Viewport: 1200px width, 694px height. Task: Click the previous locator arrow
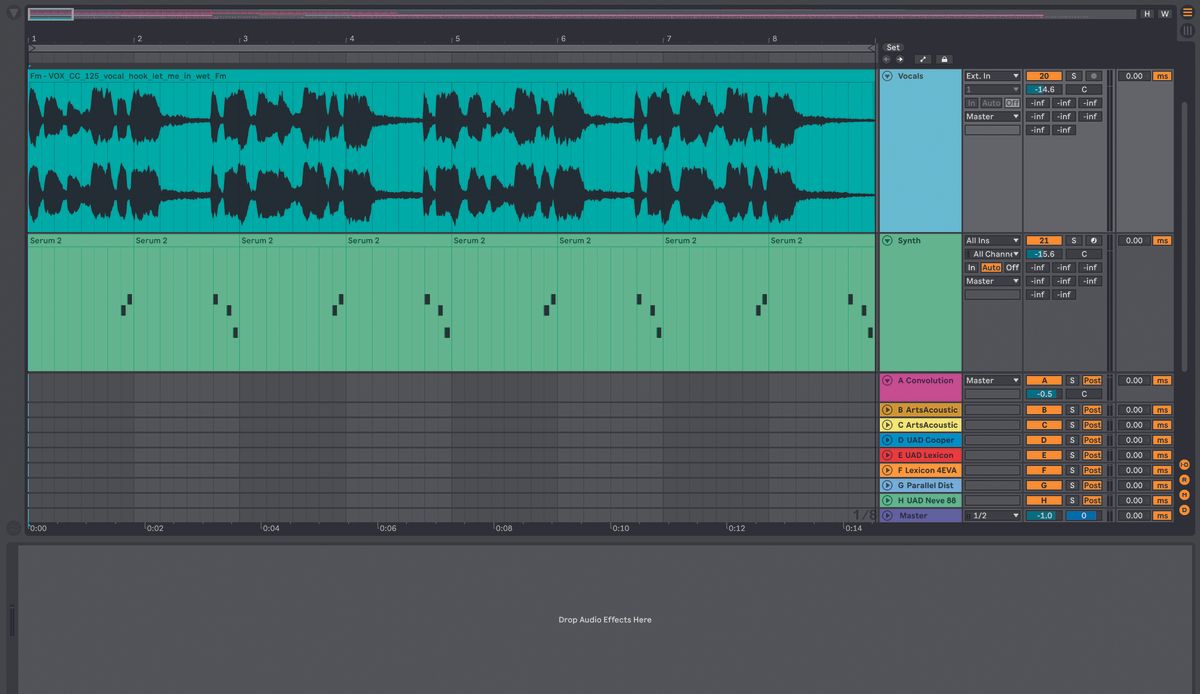[x=885, y=59]
